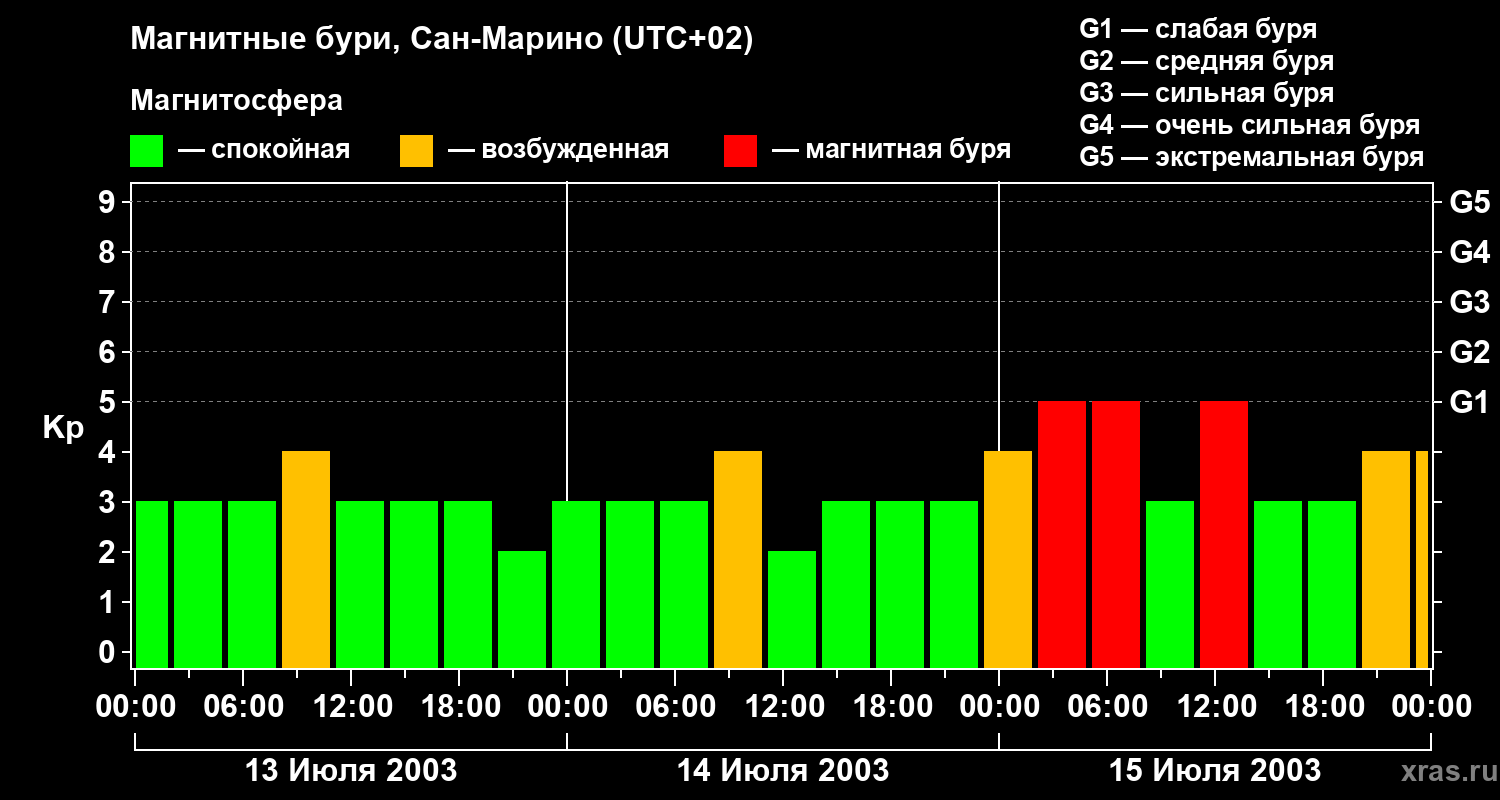The image size is (1500, 800).
Task: Click the 'G3 — сильная буря' description
Action: (x=1207, y=93)
